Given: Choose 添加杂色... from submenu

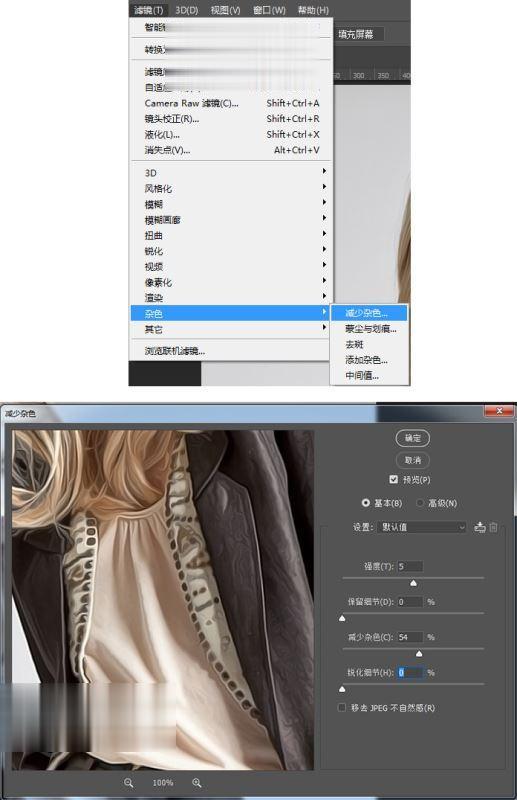Looking at the screenshot, I should [x=370, y=360].
